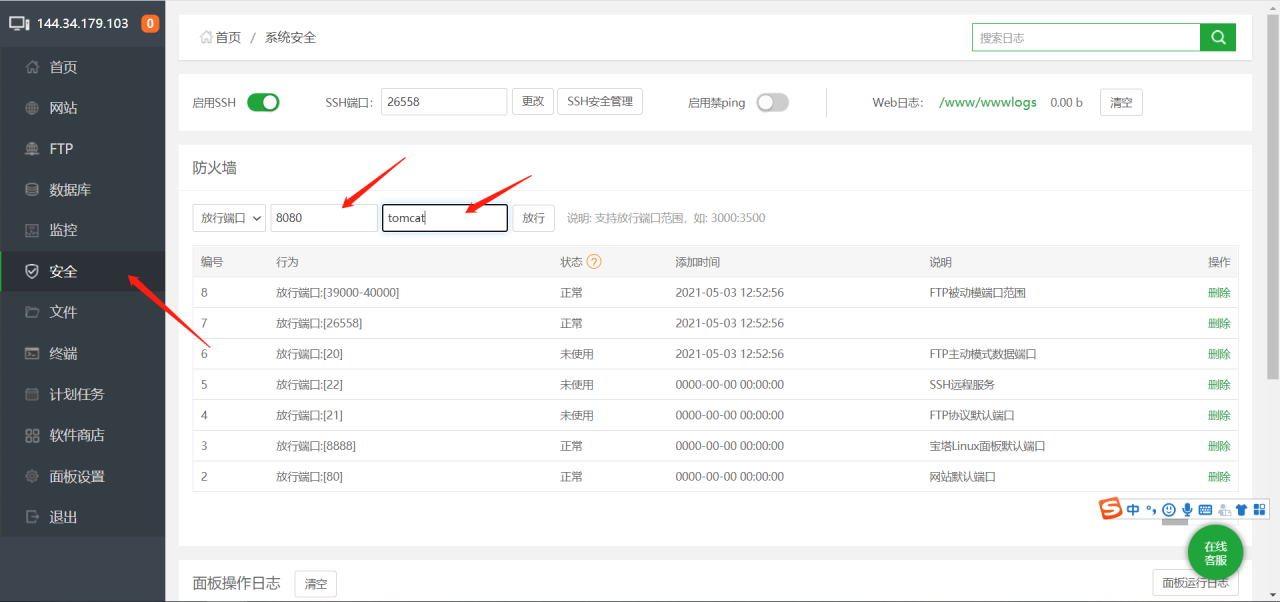The image size is (1280, 602).
Task: Open the Sogou toolbox grid icon
Action: coord(1258,509)
